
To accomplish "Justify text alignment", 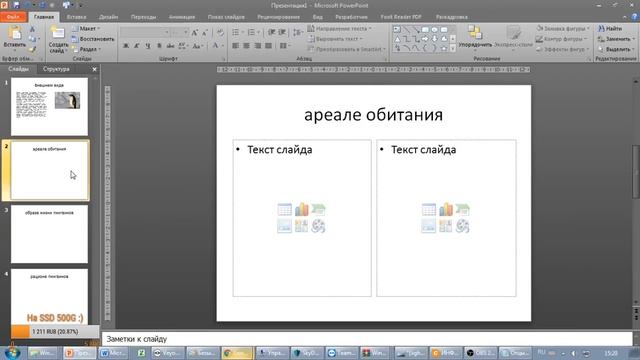I will point(269,46).
